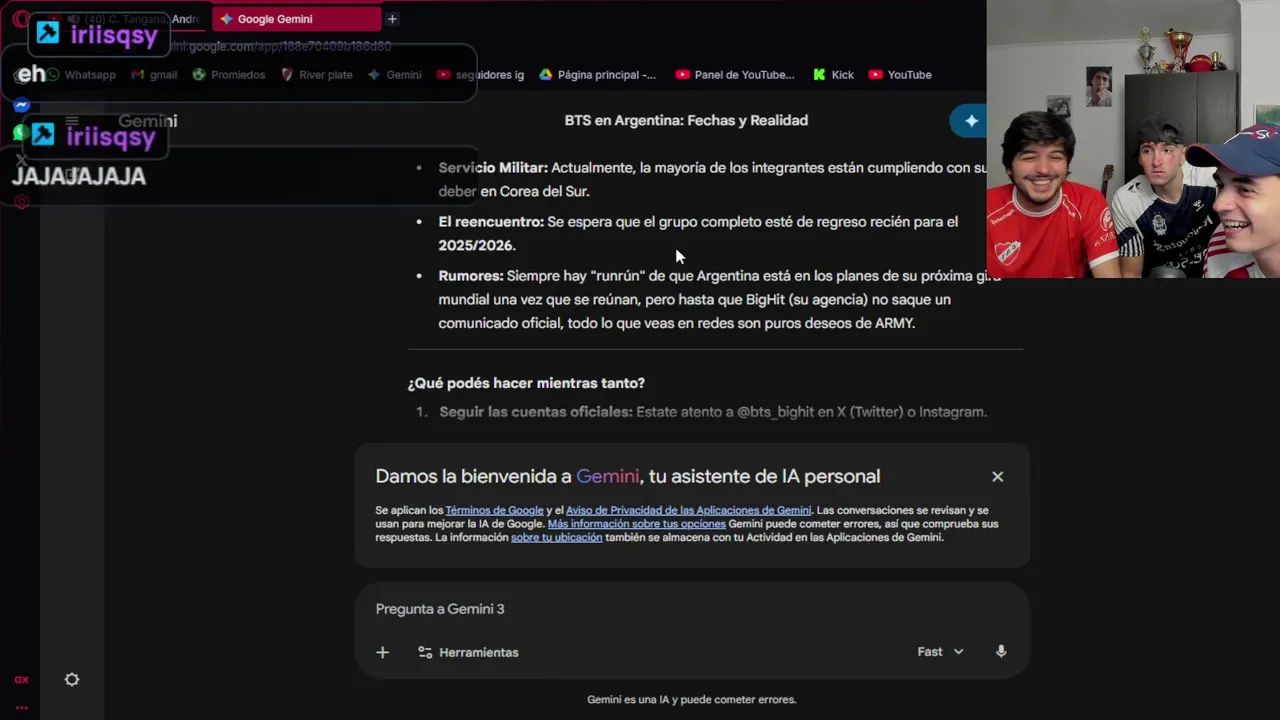Click the red hexagon icon in Opera sidebar
1280x720 pixels.
pyautogui.click(x=21, y=201)
